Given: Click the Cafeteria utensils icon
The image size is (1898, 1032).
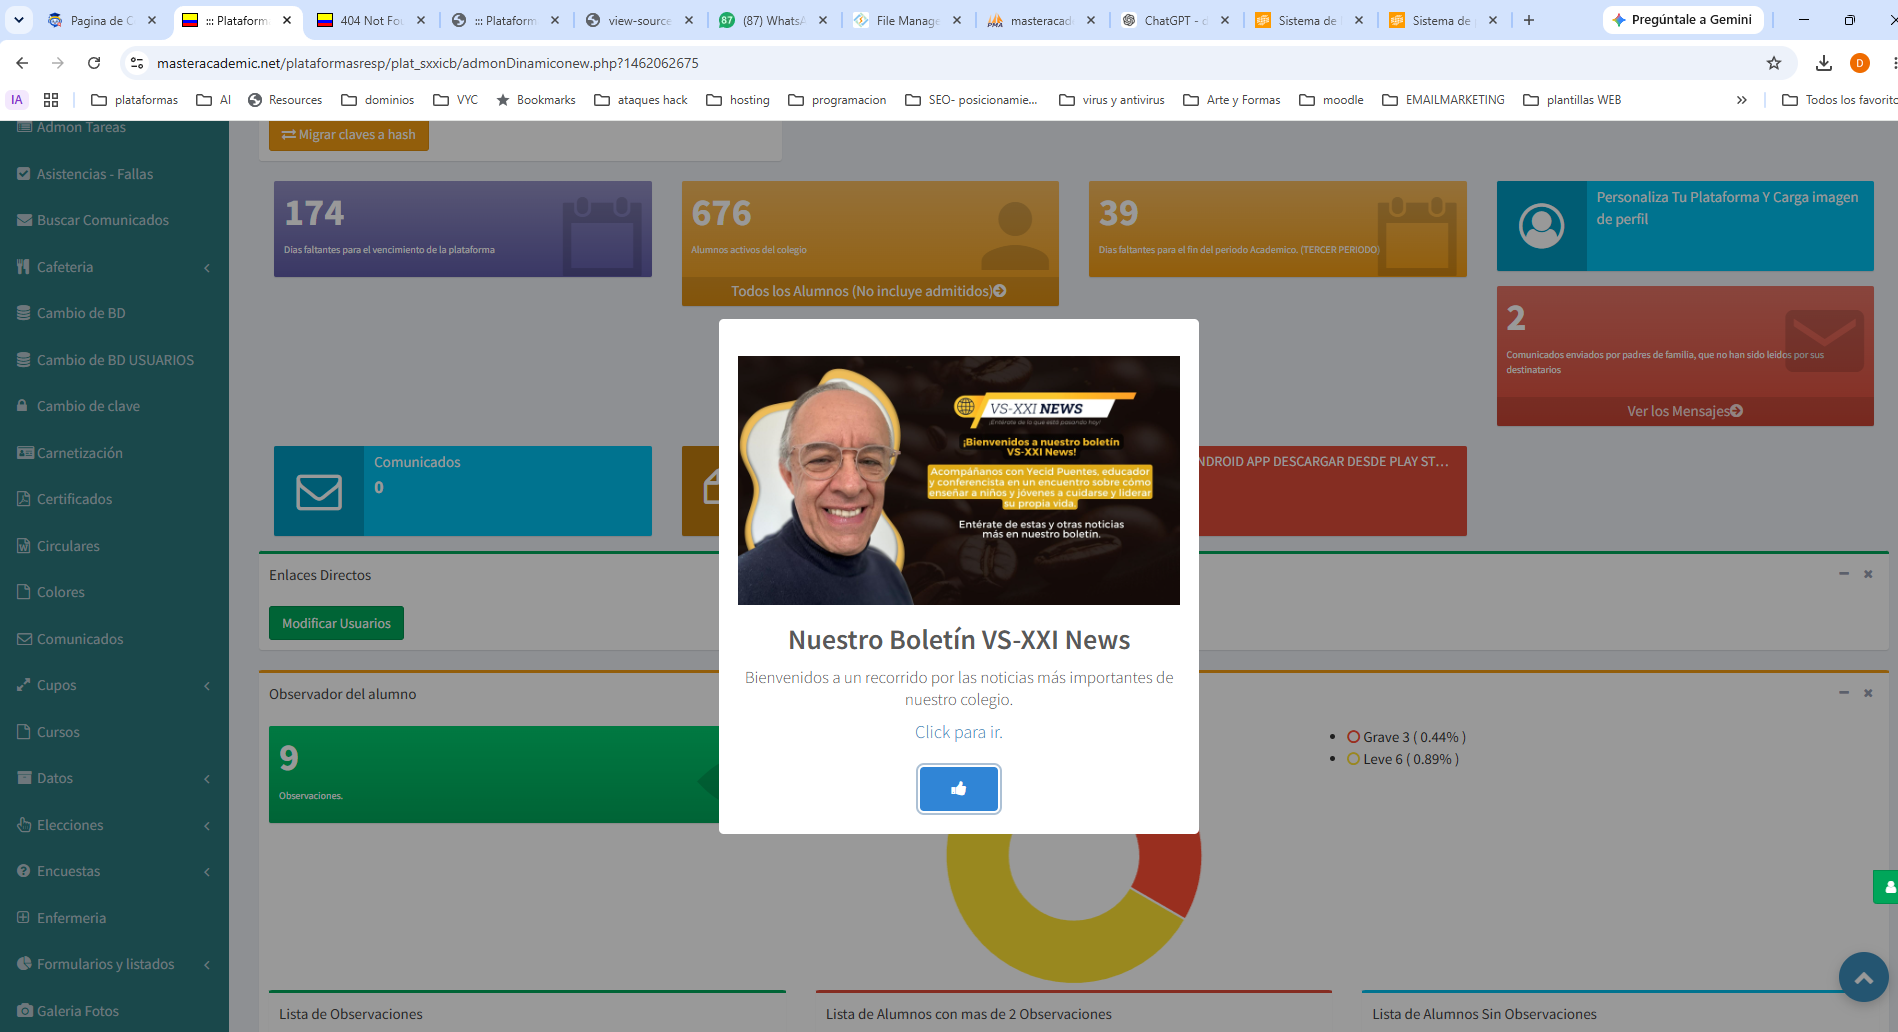Looking at the screenshot, I should pyautogui.click(x=24, y=267).
